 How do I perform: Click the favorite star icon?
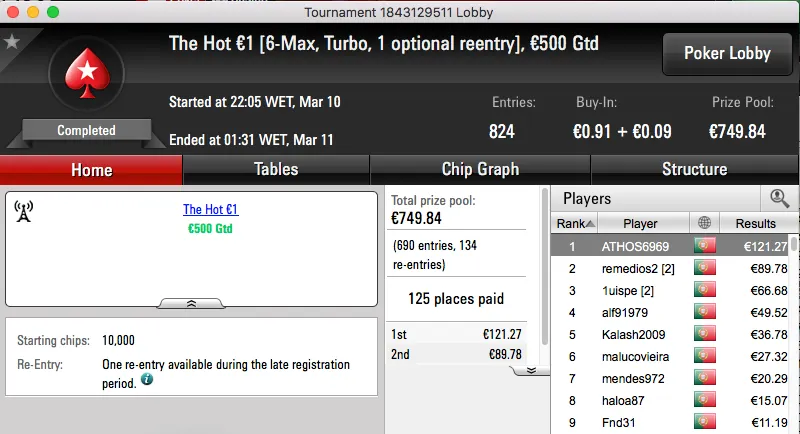12,42
